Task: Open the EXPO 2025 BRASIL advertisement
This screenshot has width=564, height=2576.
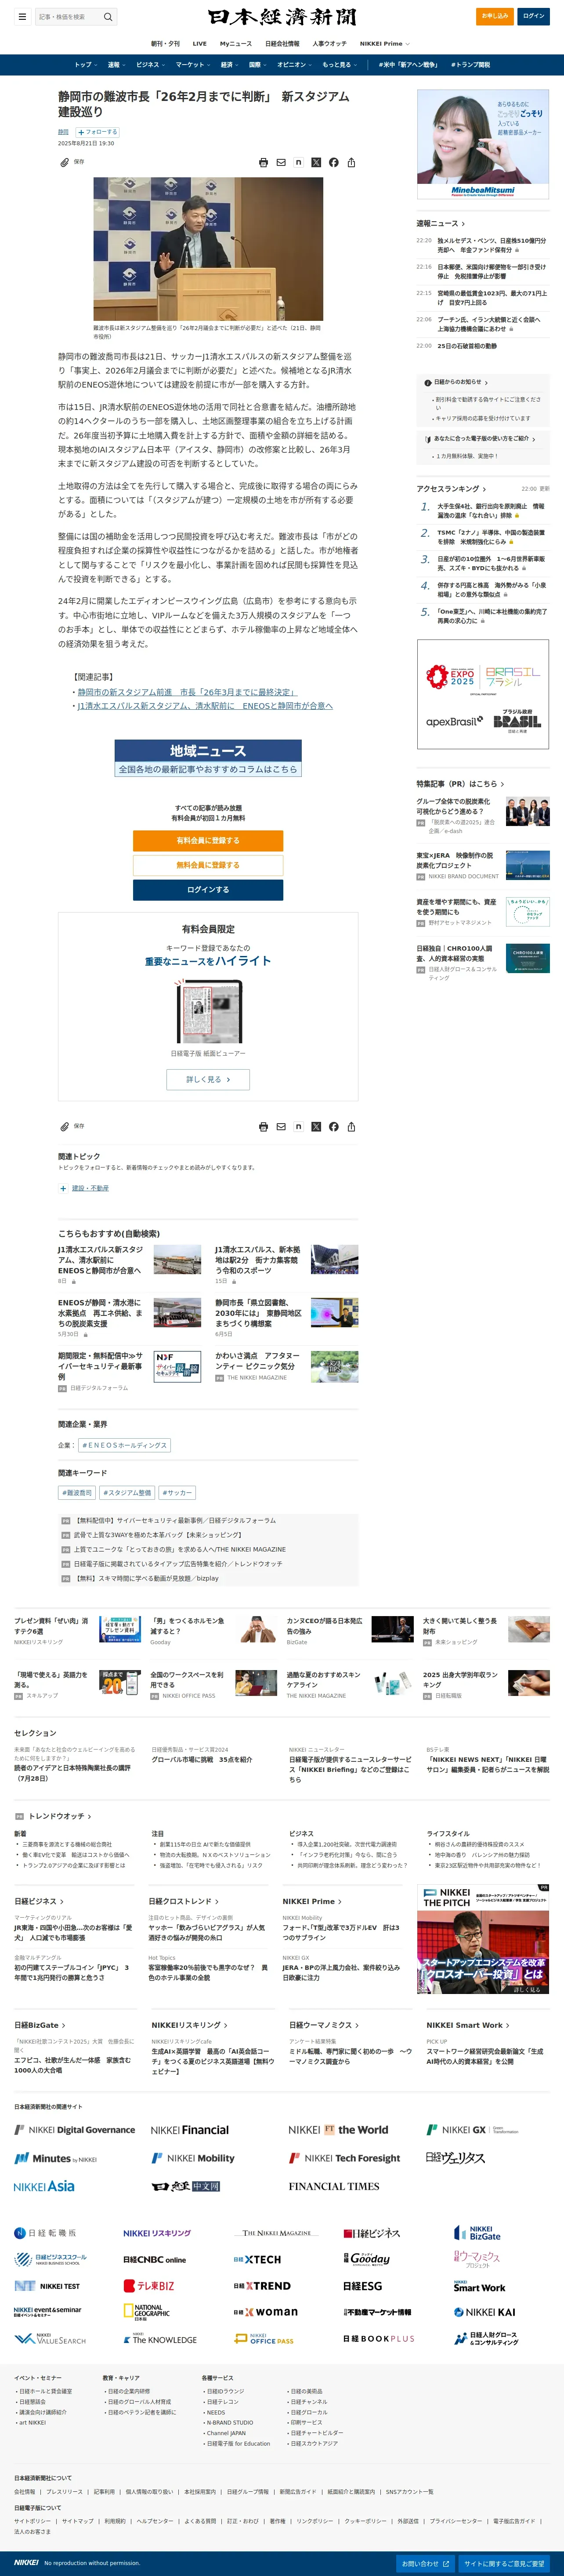Action: [x=483, y=694]
